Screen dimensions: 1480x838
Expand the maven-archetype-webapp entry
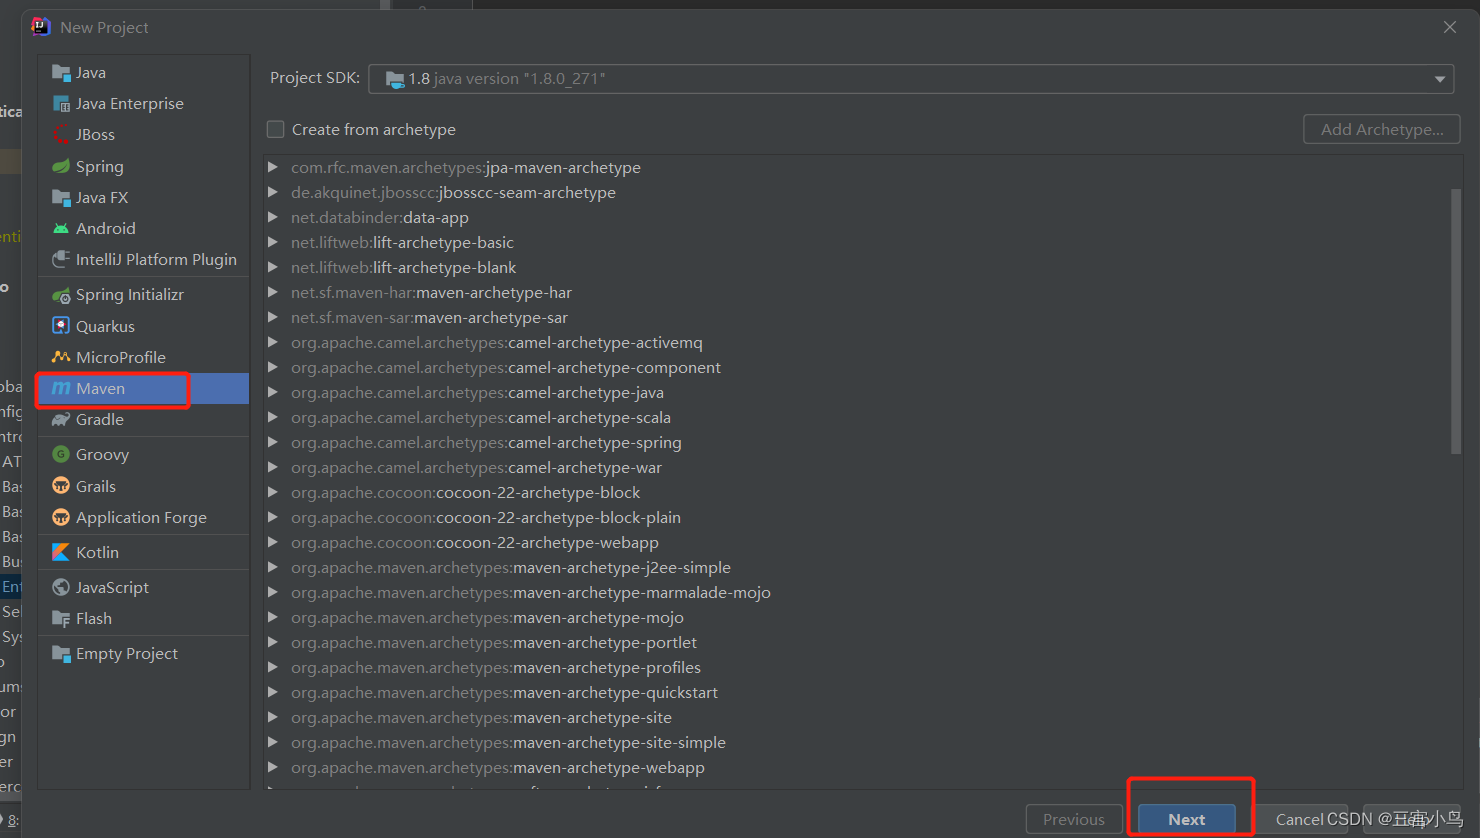[x=272, y=767]
